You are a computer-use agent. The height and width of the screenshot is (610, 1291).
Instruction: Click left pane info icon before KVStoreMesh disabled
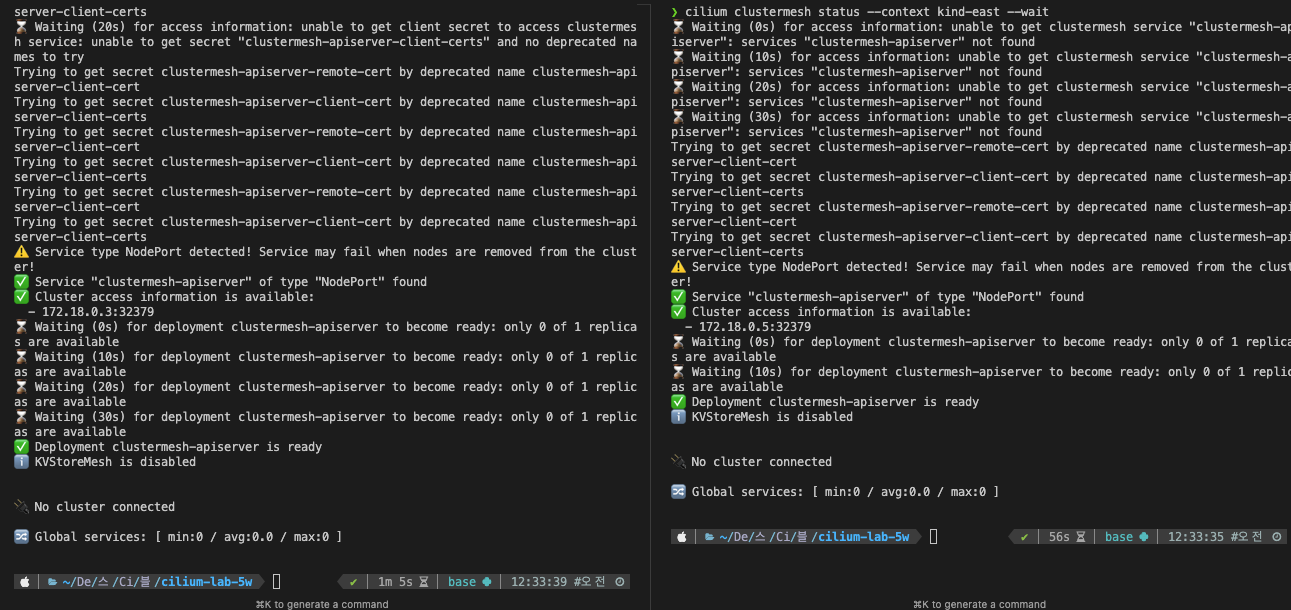pos(21,462)
